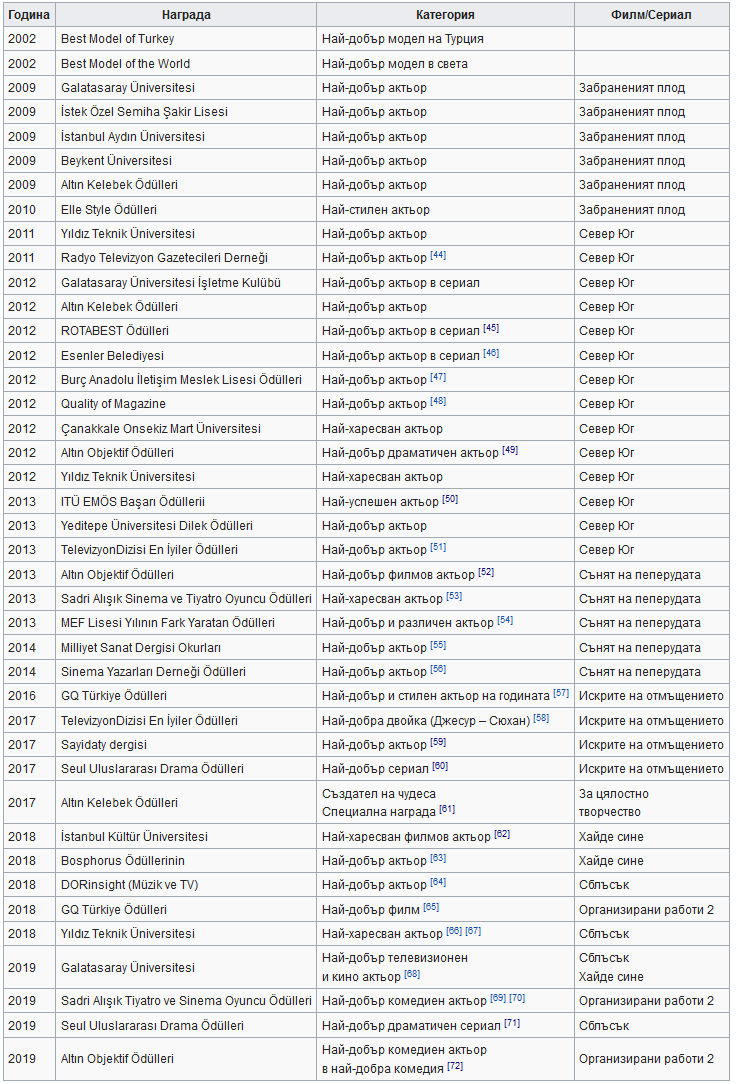This screenshot has height=1084, width=738.
Task: Click the Филм/Сериал column header
Action: tap(651, 15)
